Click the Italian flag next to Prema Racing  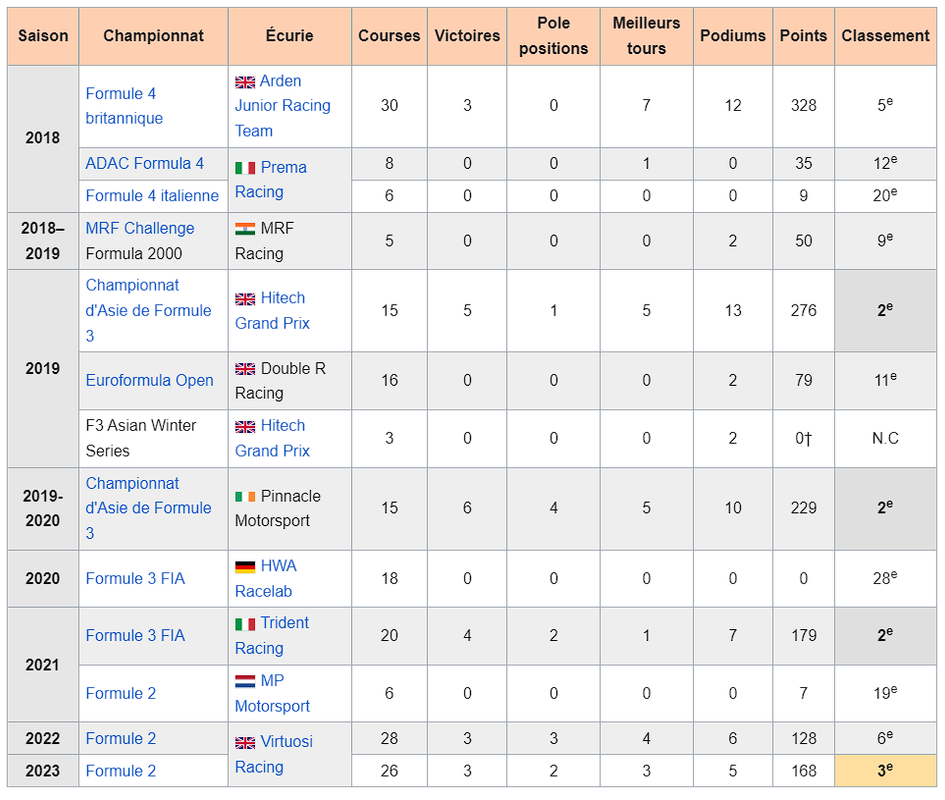pyautogui.click(x=245, y=168)
